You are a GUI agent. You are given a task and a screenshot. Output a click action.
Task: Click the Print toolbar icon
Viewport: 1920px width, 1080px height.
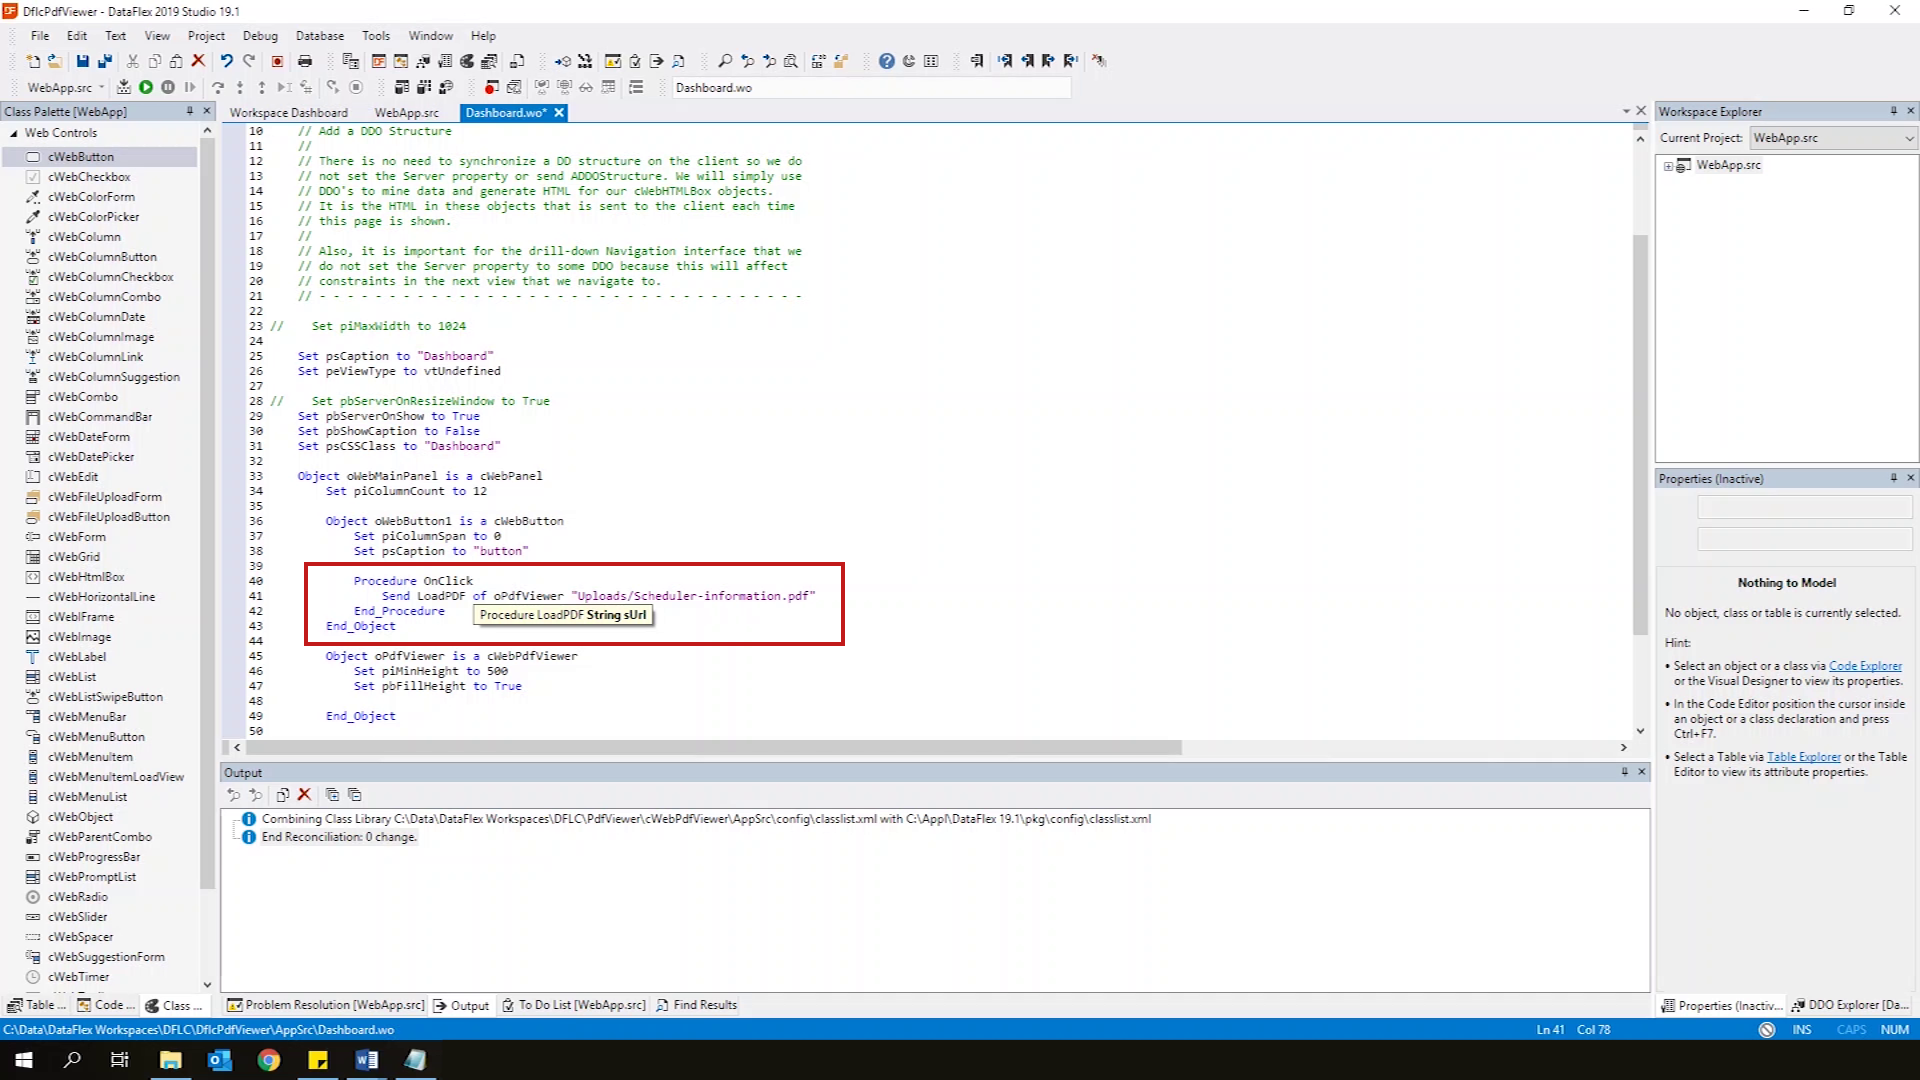(305, 61)
